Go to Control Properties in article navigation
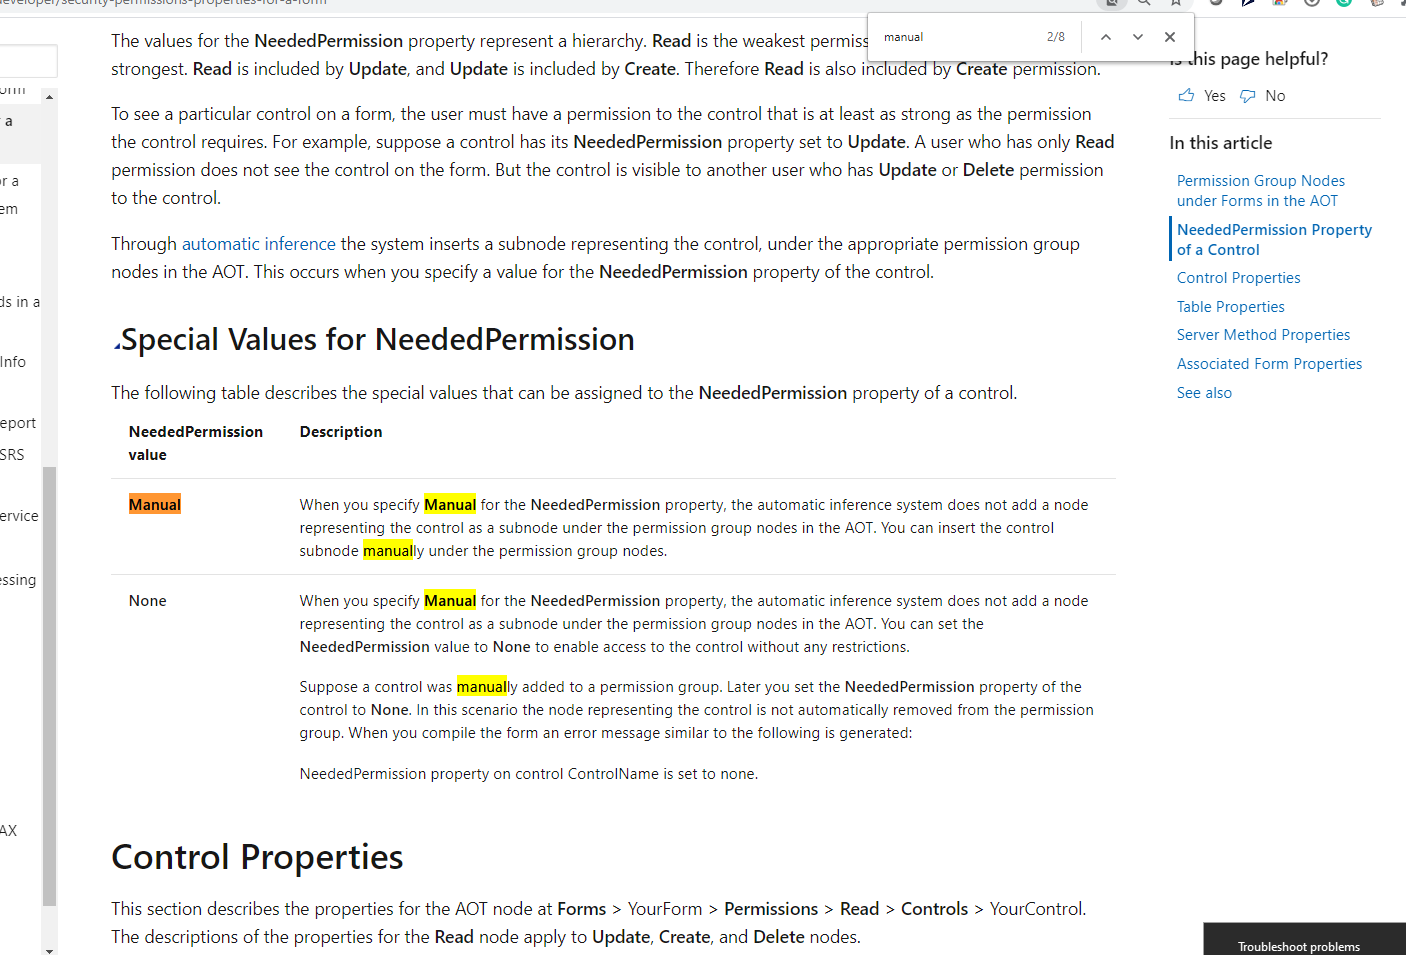 click(x=1238, y=278)
